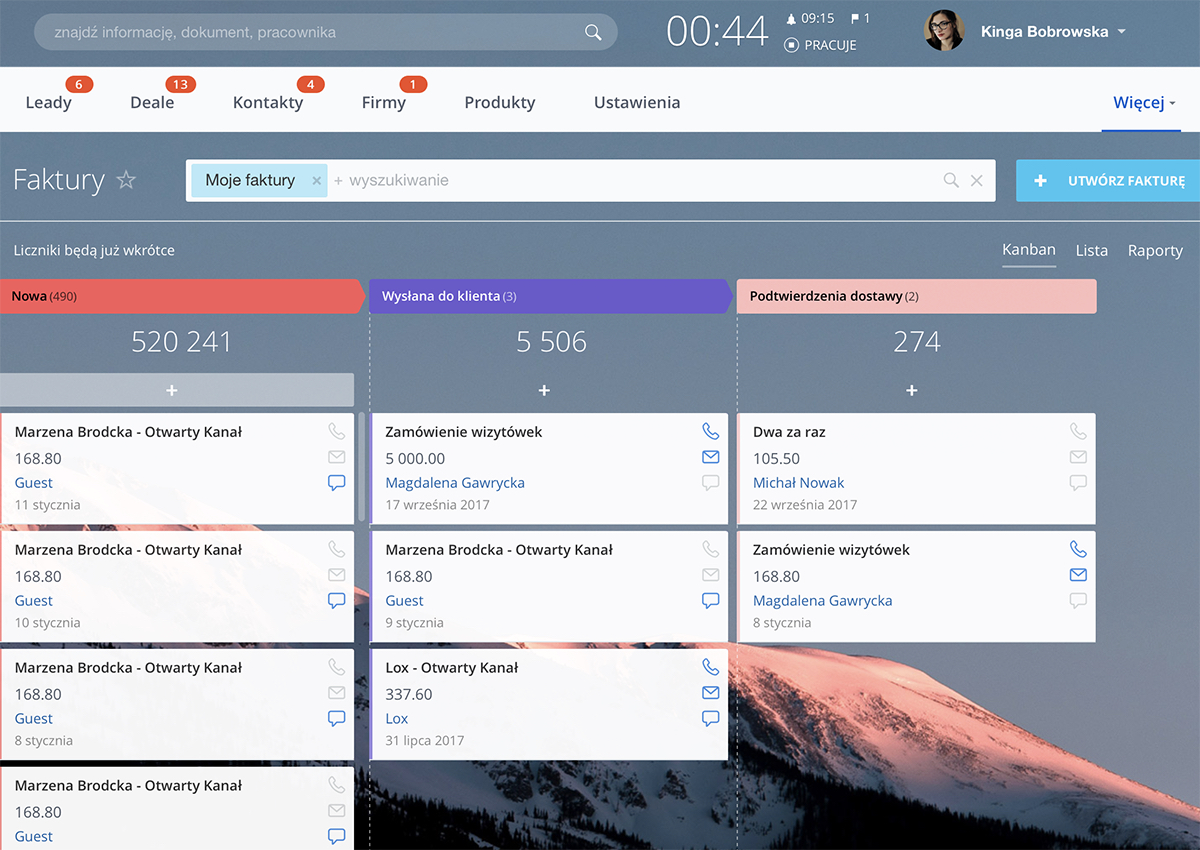Click the phone icon on Lox - Otwarty Kanał card

710,667
